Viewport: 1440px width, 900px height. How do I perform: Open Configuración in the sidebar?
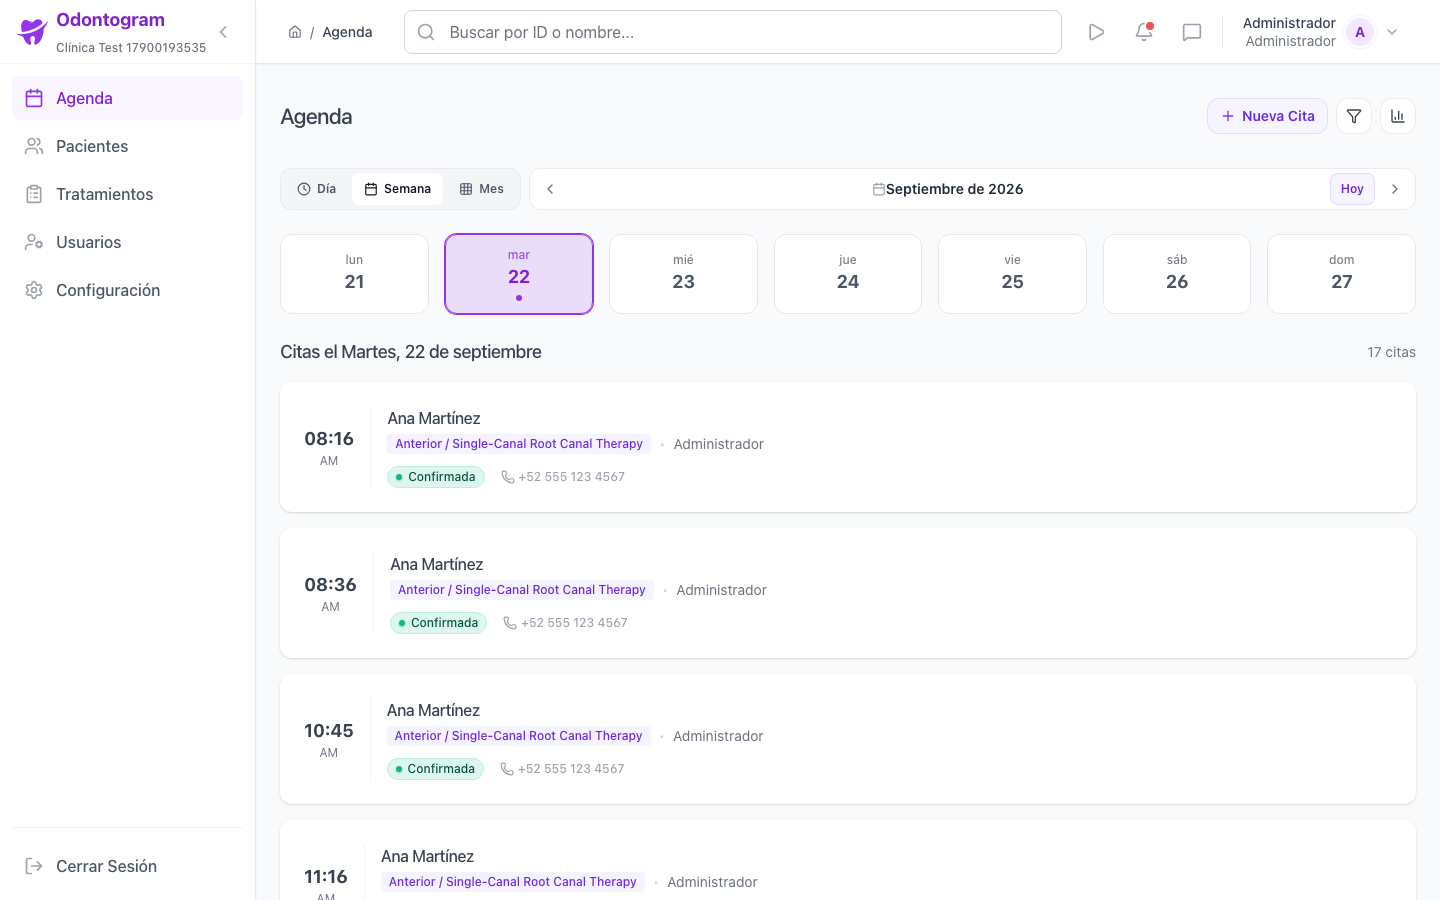[x=127, y=290]
